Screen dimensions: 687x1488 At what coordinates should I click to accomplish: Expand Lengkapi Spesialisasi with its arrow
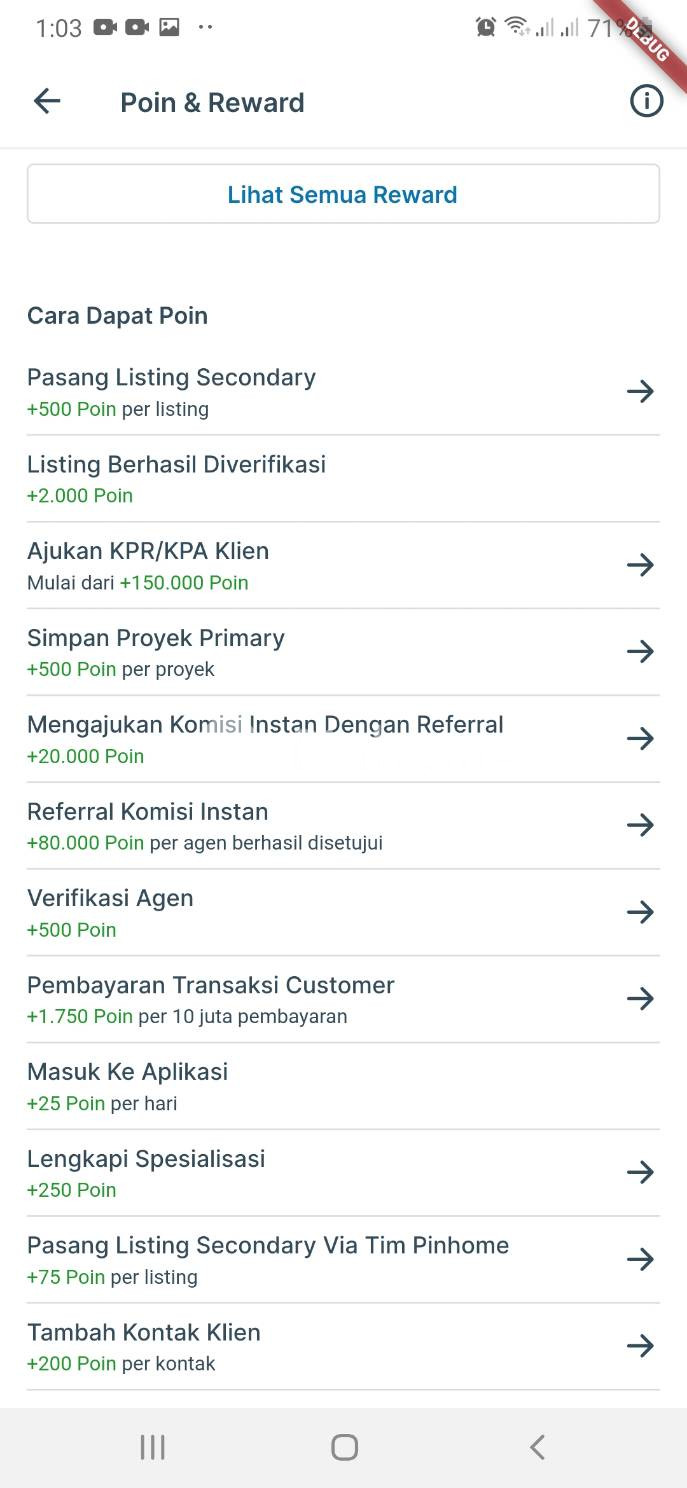640,1172
